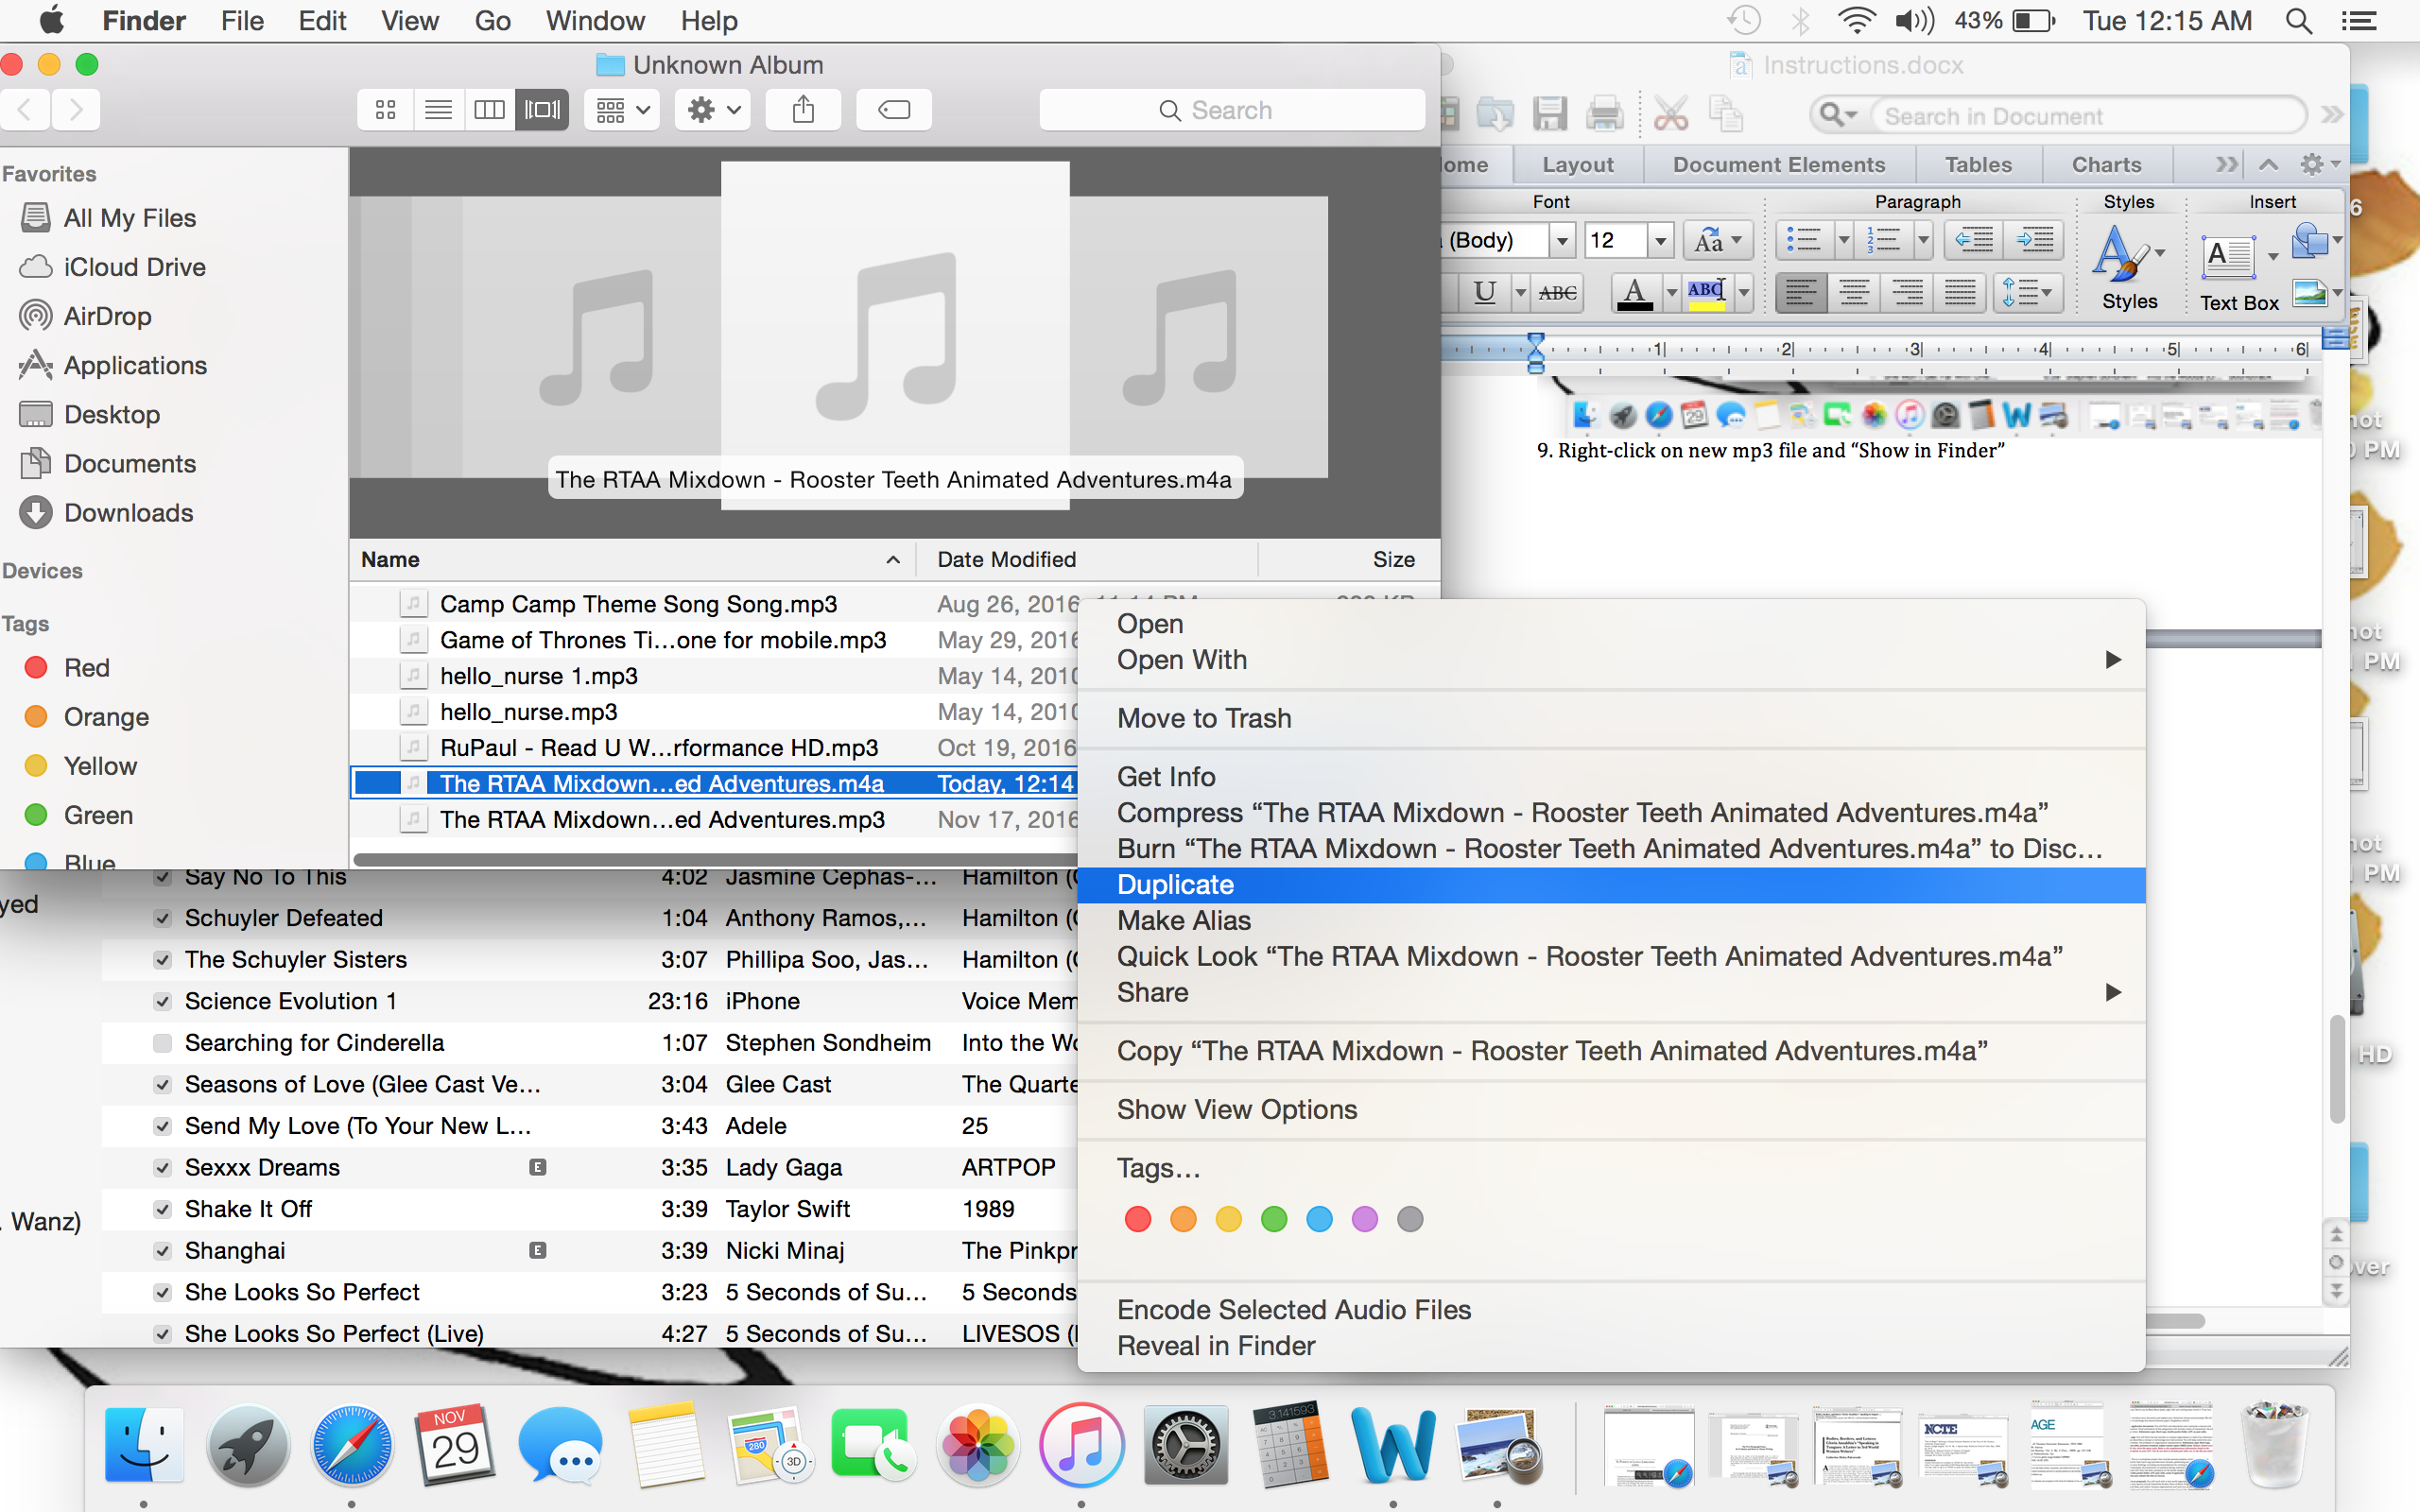Open Word Tables ribbon tab

tap(1977, 165)
